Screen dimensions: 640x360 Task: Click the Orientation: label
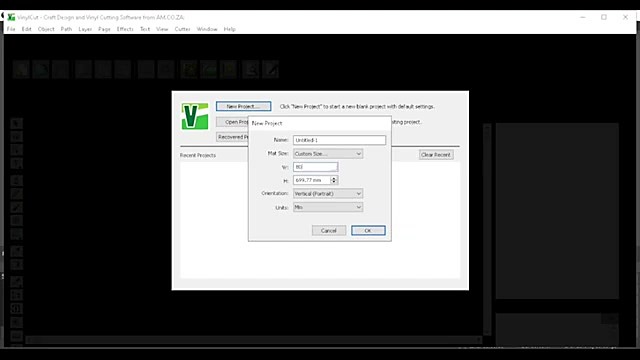(x=275, y=193)
